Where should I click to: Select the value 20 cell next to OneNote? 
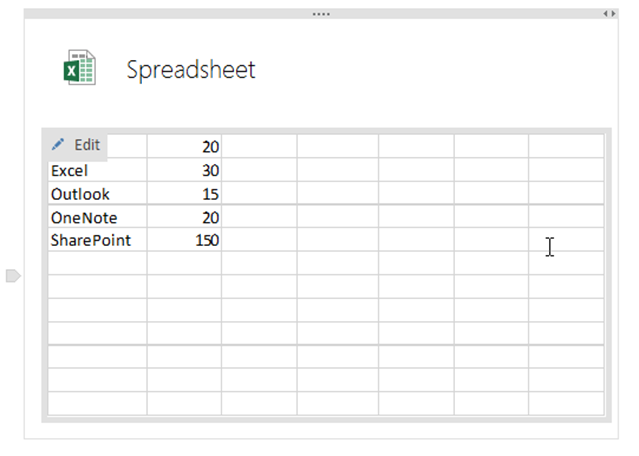[184, 217]
